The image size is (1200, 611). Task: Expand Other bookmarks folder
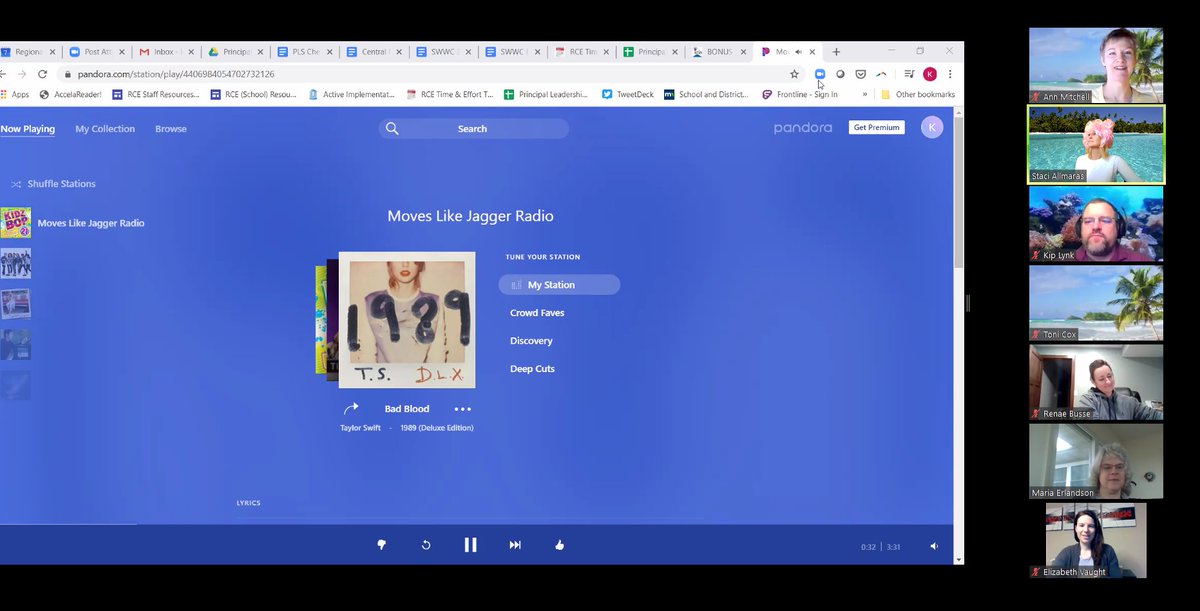click(x=917, y=94)
